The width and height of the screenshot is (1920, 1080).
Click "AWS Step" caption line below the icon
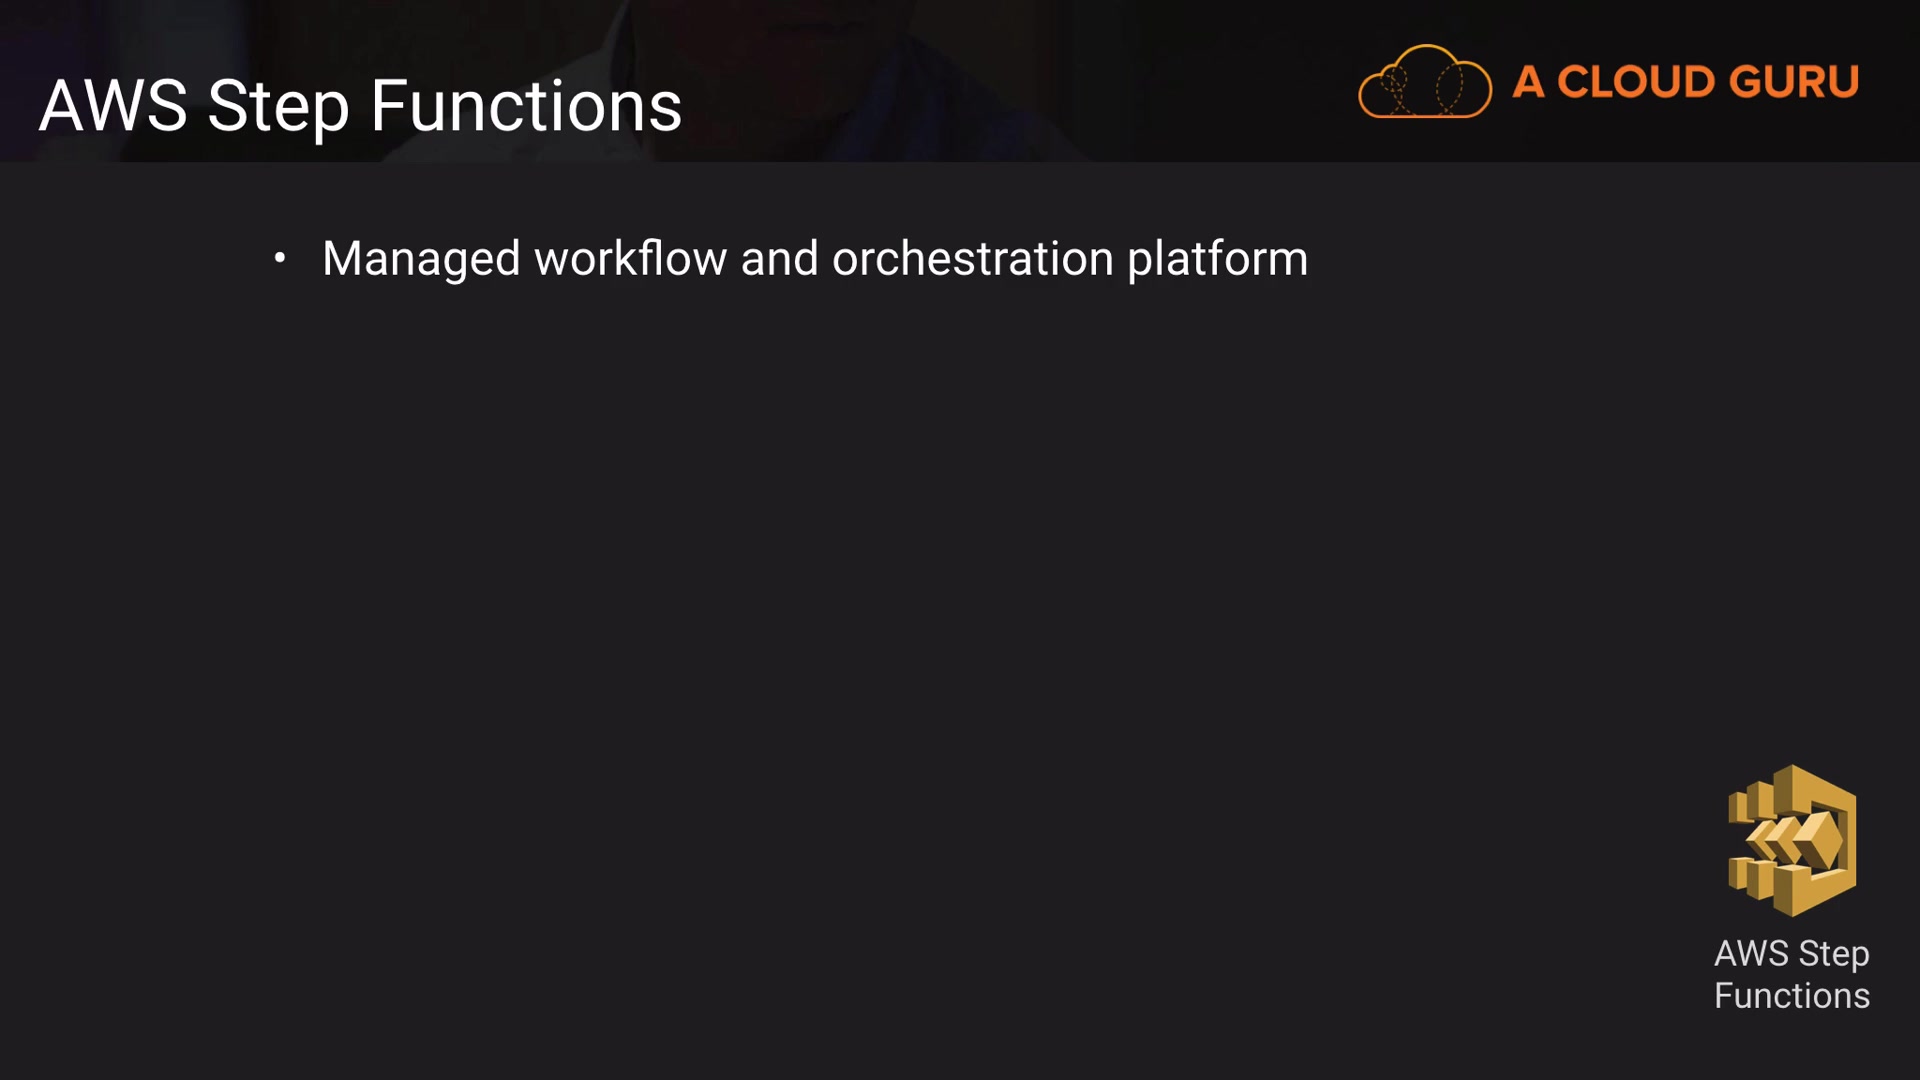point(1791,953)
